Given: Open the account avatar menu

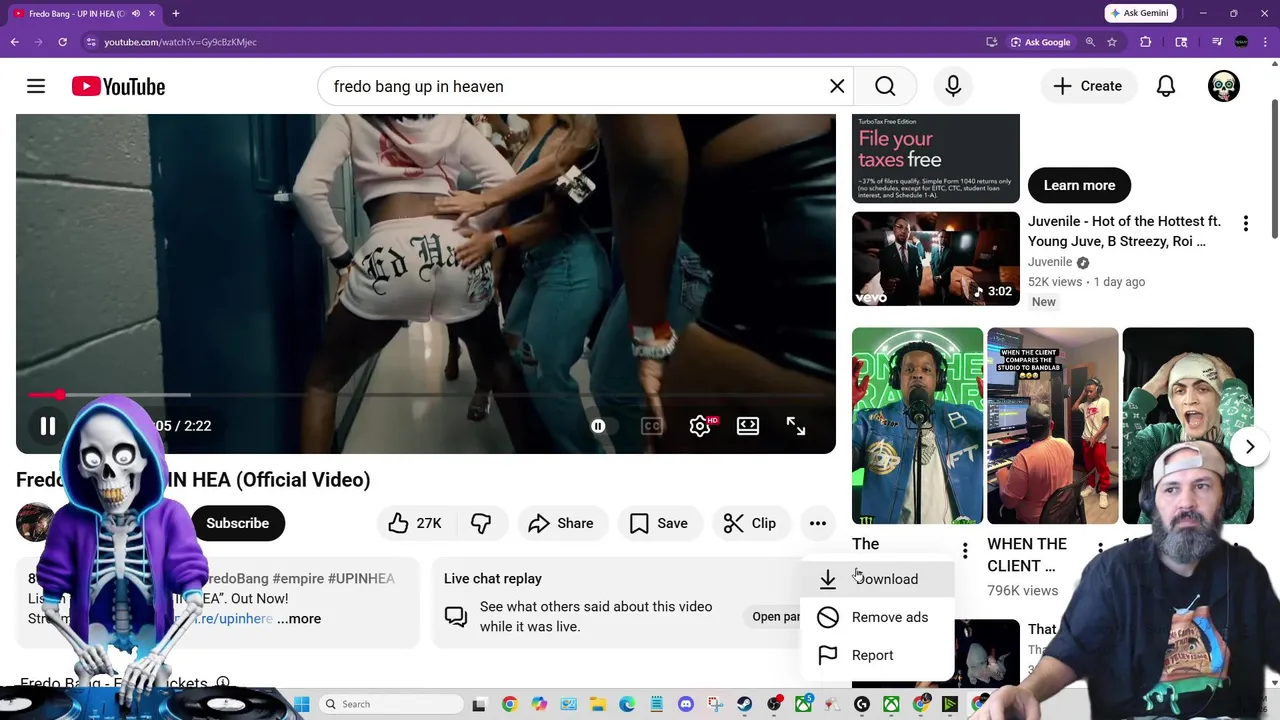Looking at the screenshot, I should click(x=1224, y=86).
